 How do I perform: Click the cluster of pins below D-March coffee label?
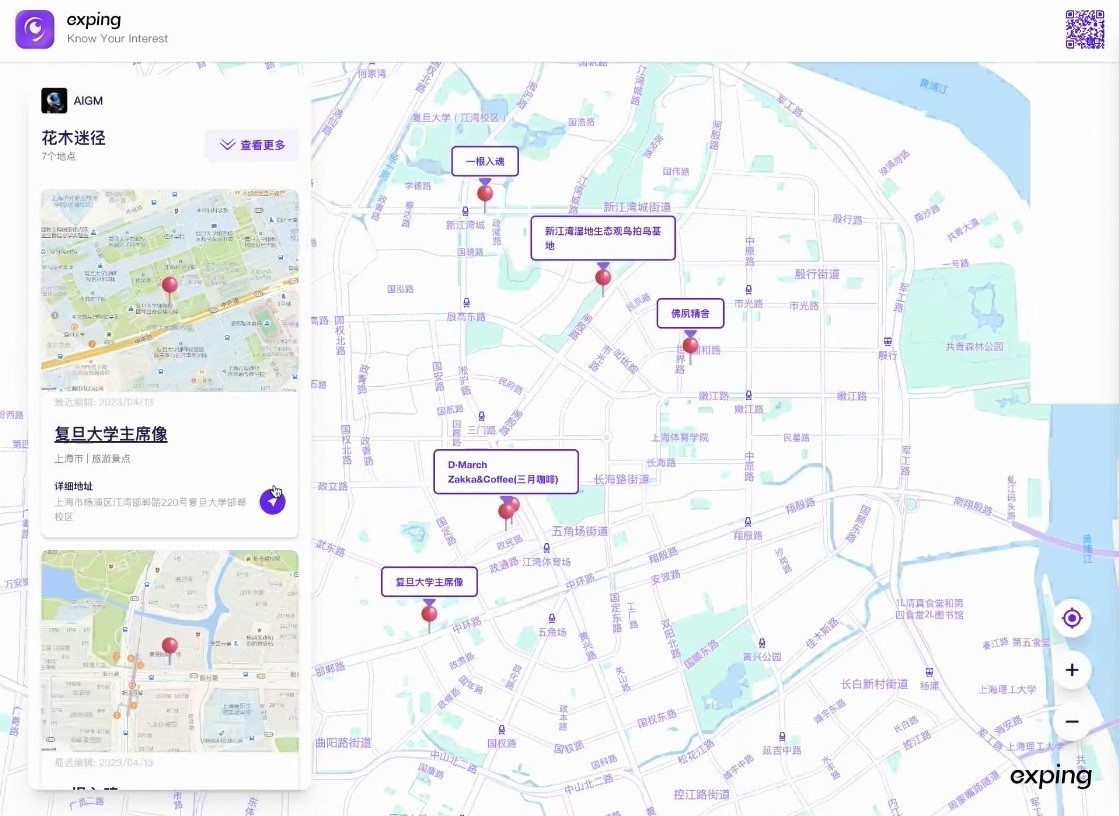point(508,509)
